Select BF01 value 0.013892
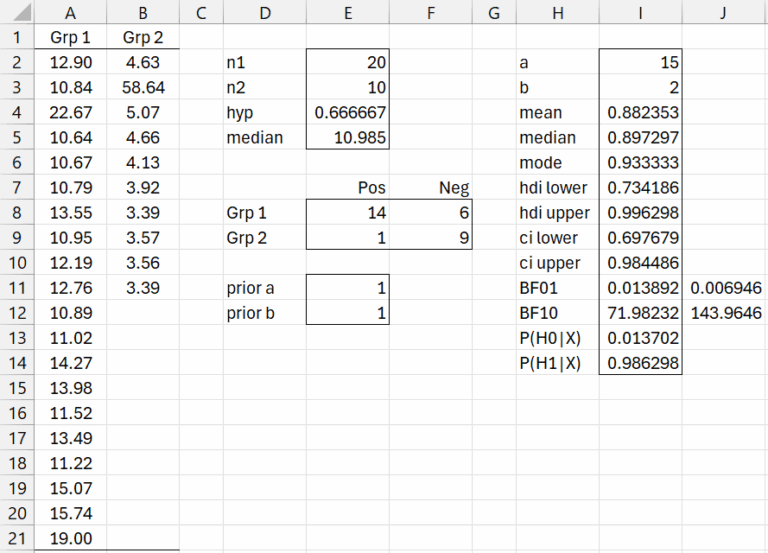This screenshot has height=553, width=768. click(640, 288)
